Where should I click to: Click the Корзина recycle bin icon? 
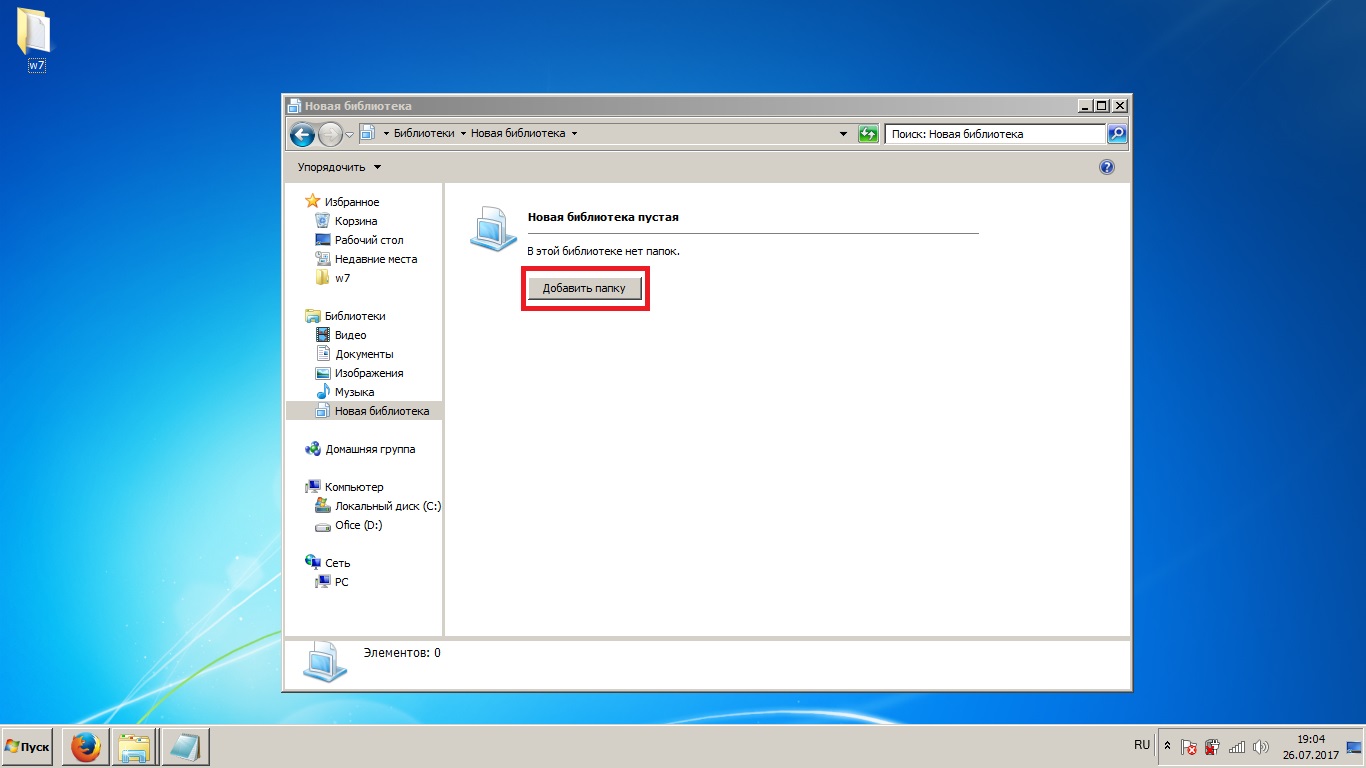[x=322, y=221]
